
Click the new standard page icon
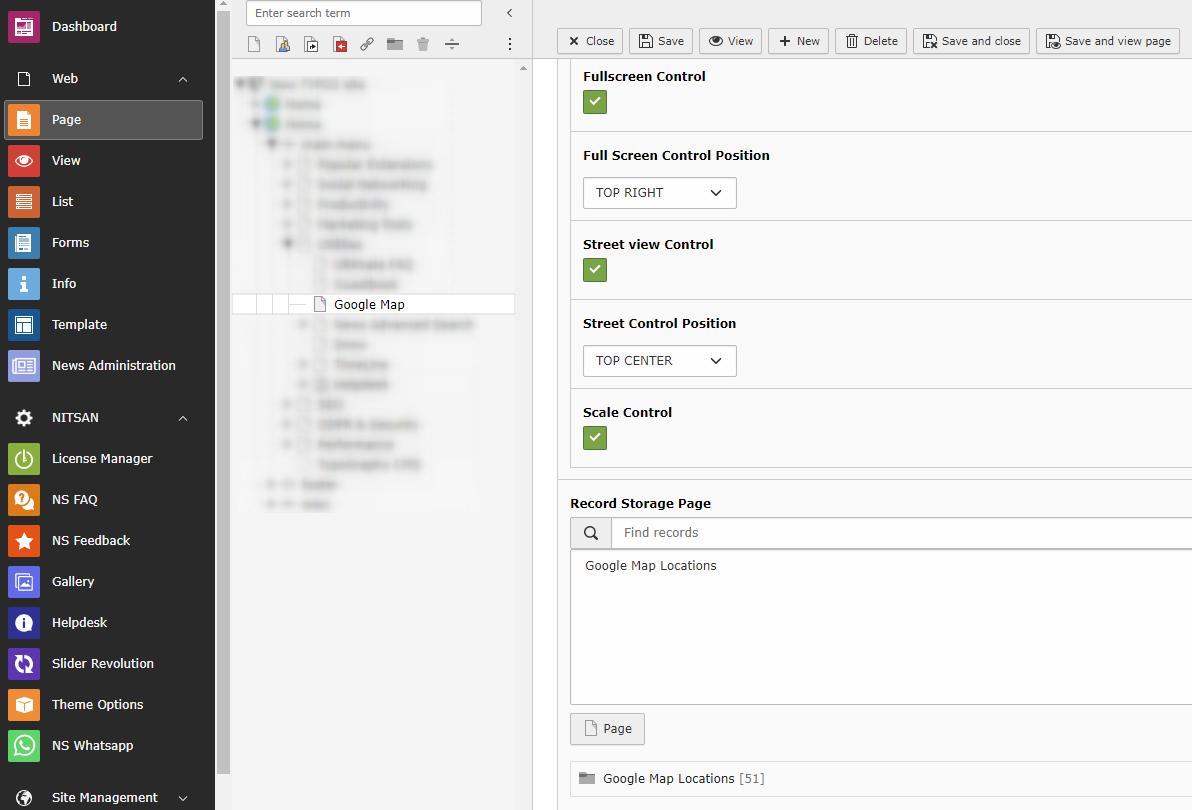254,44
